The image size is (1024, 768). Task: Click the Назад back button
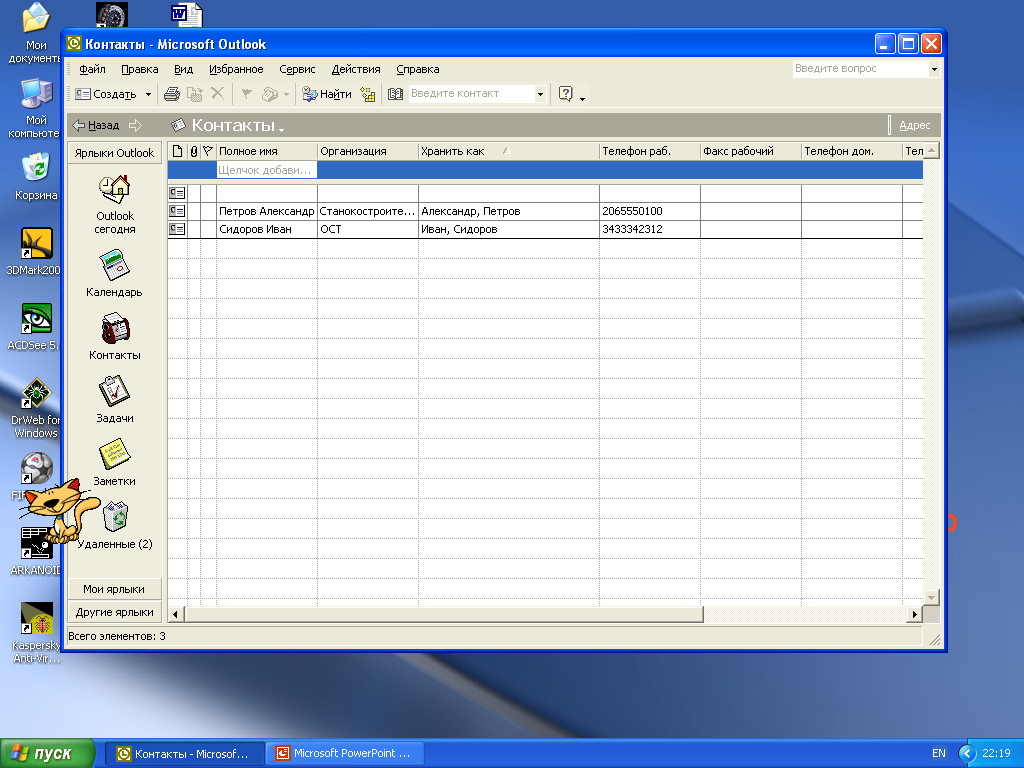coord(96,125)
